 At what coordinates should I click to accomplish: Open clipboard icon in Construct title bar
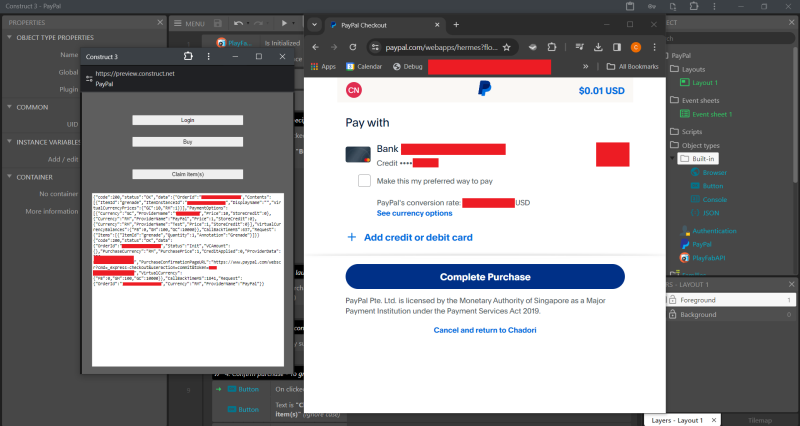630,6
